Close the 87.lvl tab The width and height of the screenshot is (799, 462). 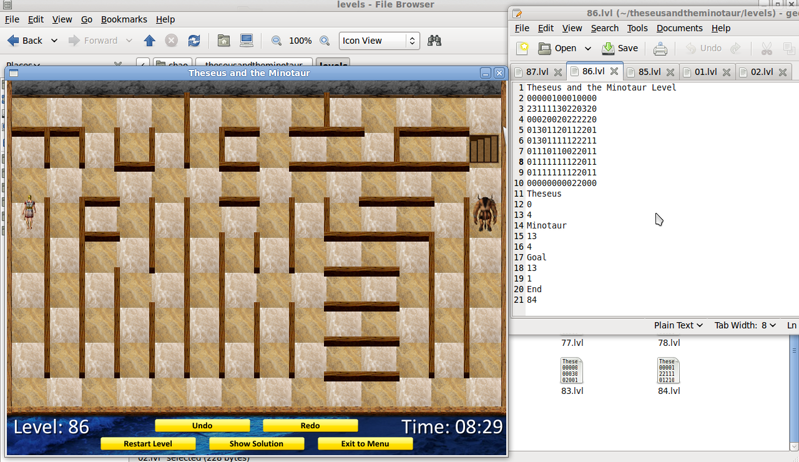(x=558, y=72)
